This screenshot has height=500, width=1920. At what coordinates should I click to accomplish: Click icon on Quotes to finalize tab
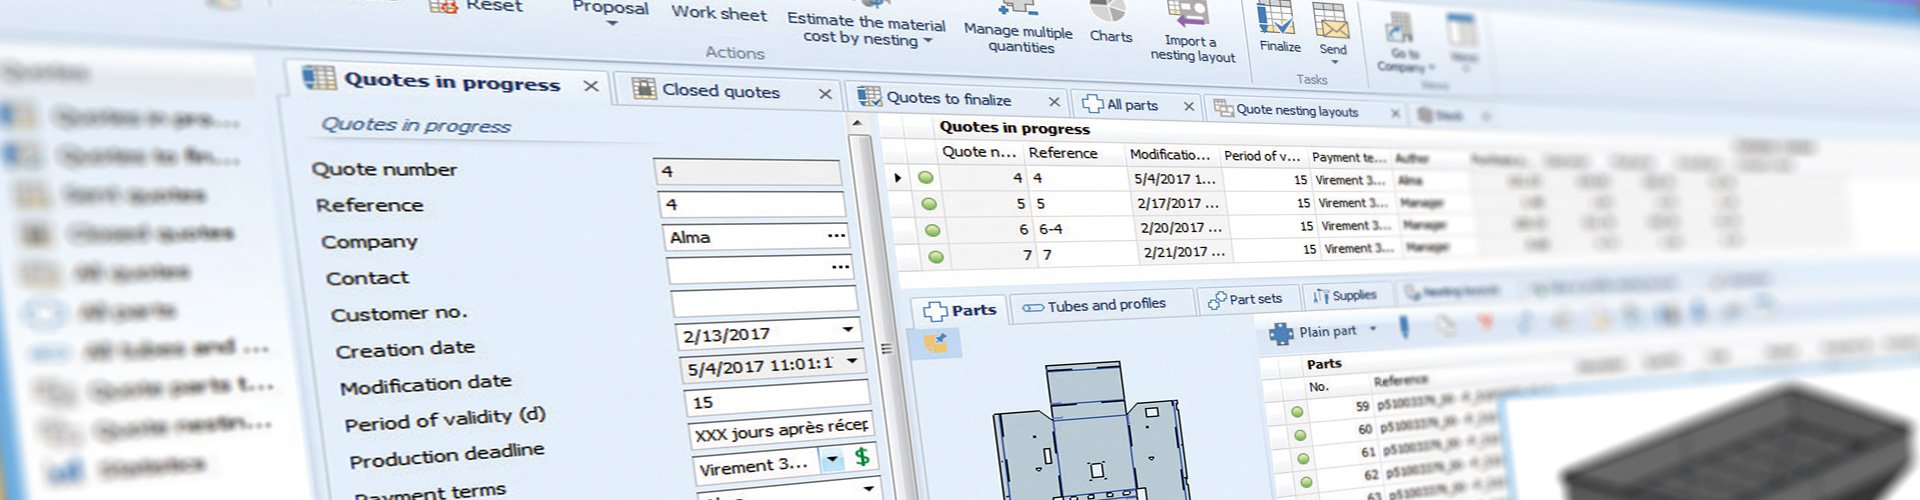pyautogui.click(x=868, y=96)
